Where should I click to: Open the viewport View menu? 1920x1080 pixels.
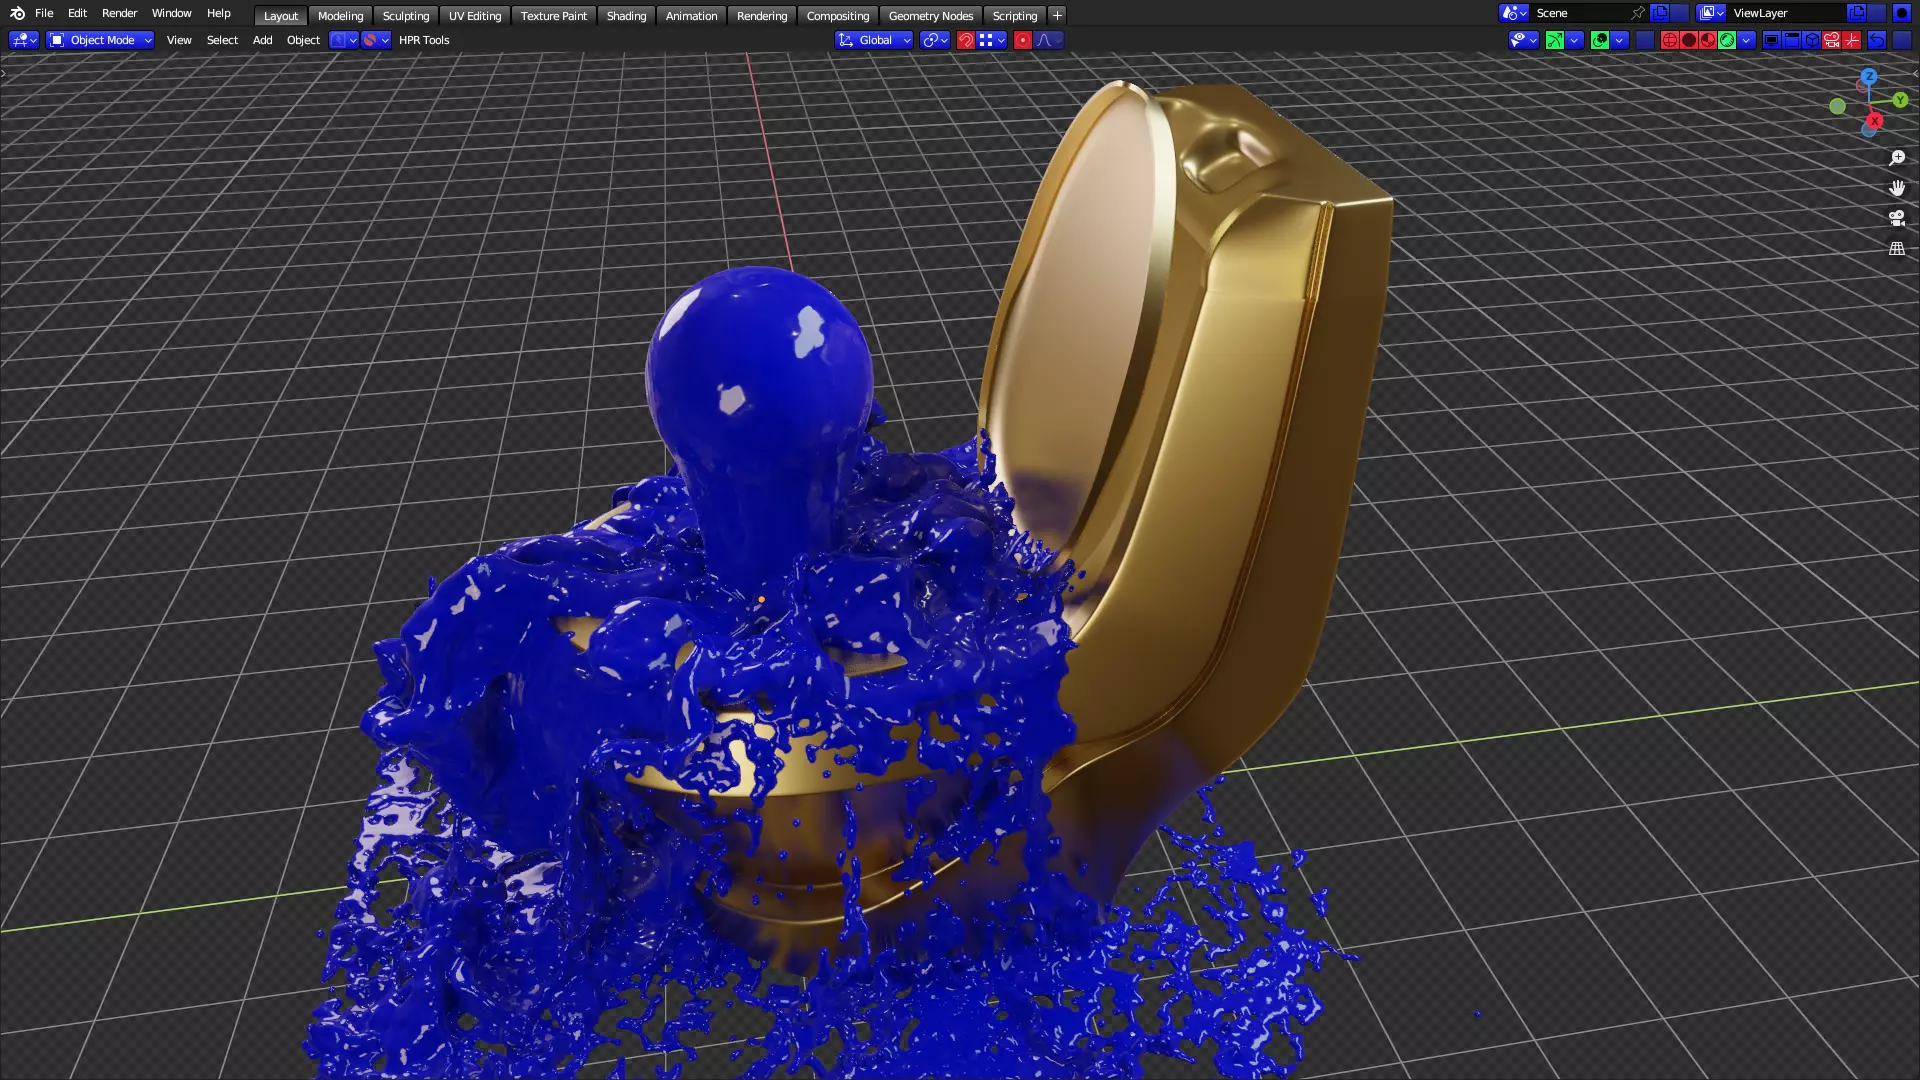coord(179,40)
